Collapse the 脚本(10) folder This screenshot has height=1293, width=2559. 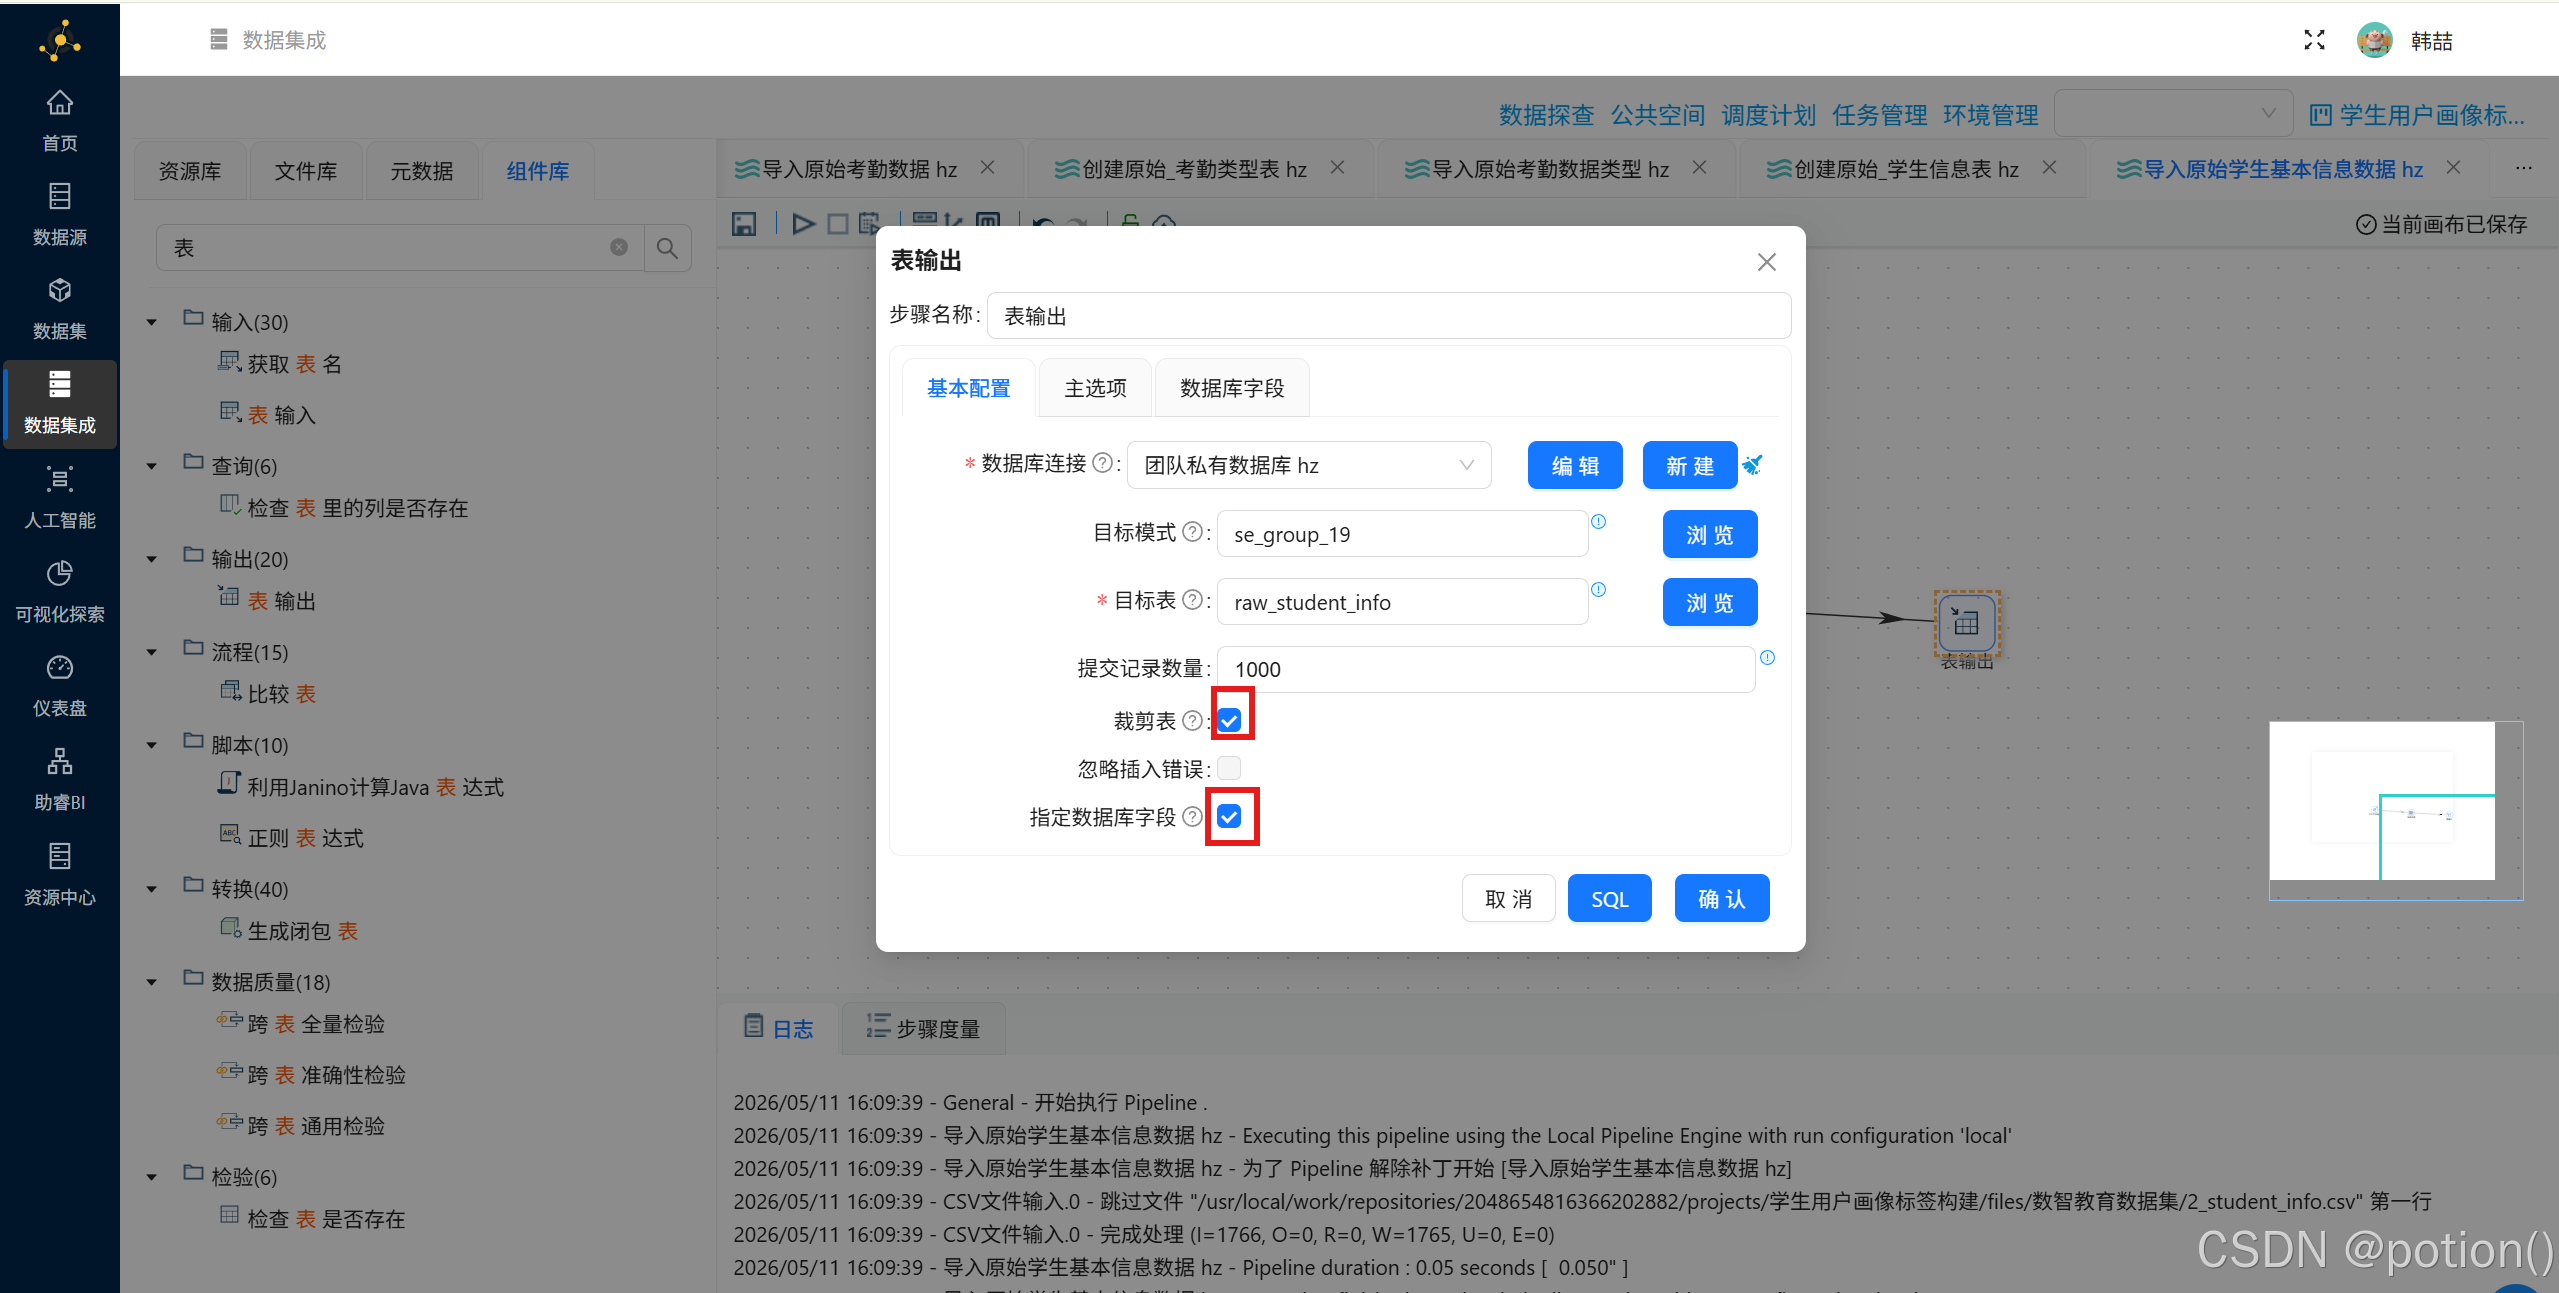click(x=152, y=745)
